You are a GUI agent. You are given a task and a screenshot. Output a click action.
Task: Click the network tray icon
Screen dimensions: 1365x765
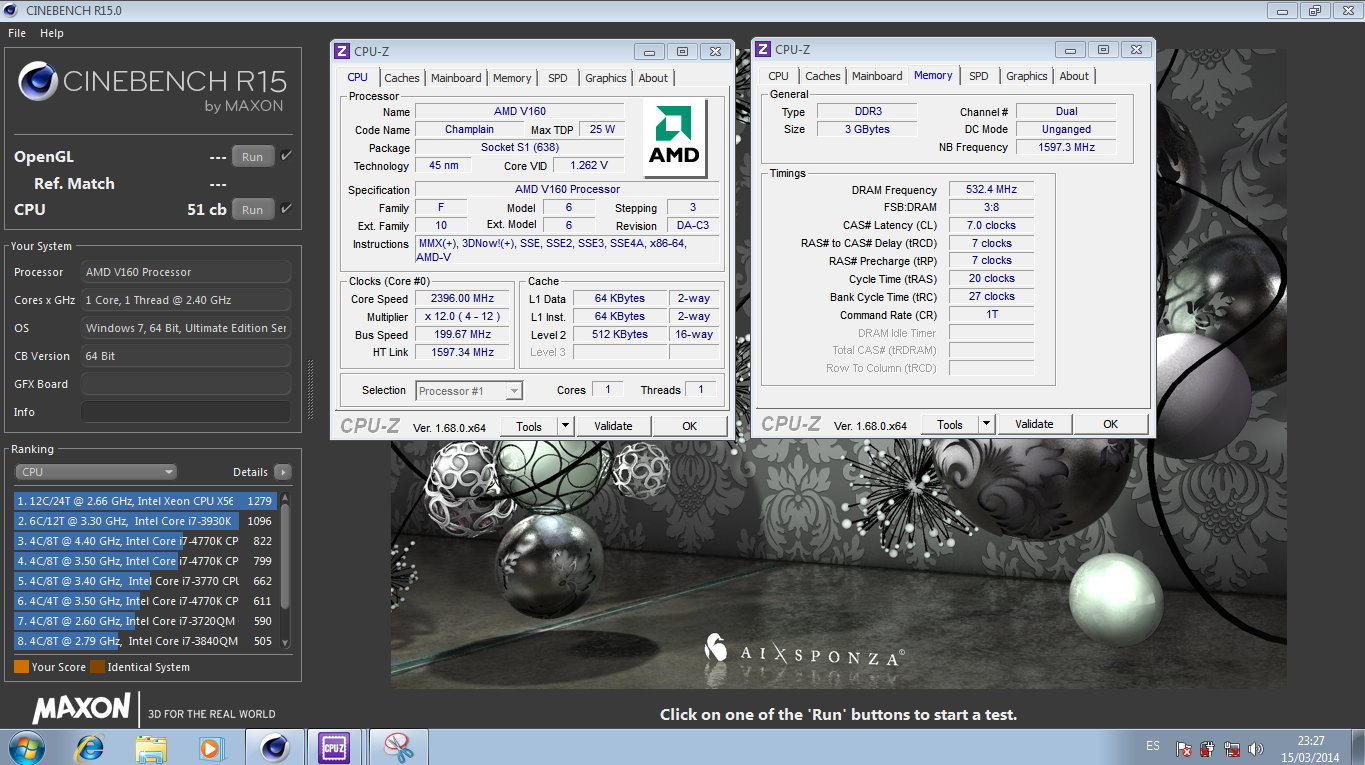pos(1234,748)
